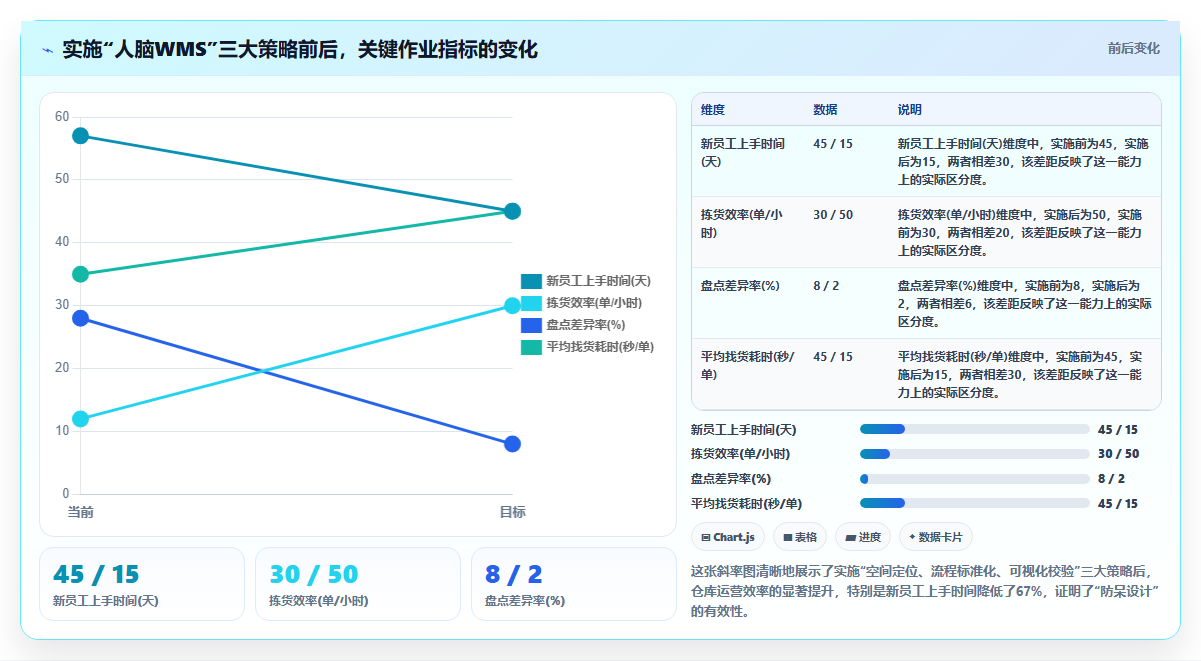Viewport: 1201px width, 661px height.
Task: Click the 平均找货耗时(秒/单) progress bar
Action: point(975,504)
